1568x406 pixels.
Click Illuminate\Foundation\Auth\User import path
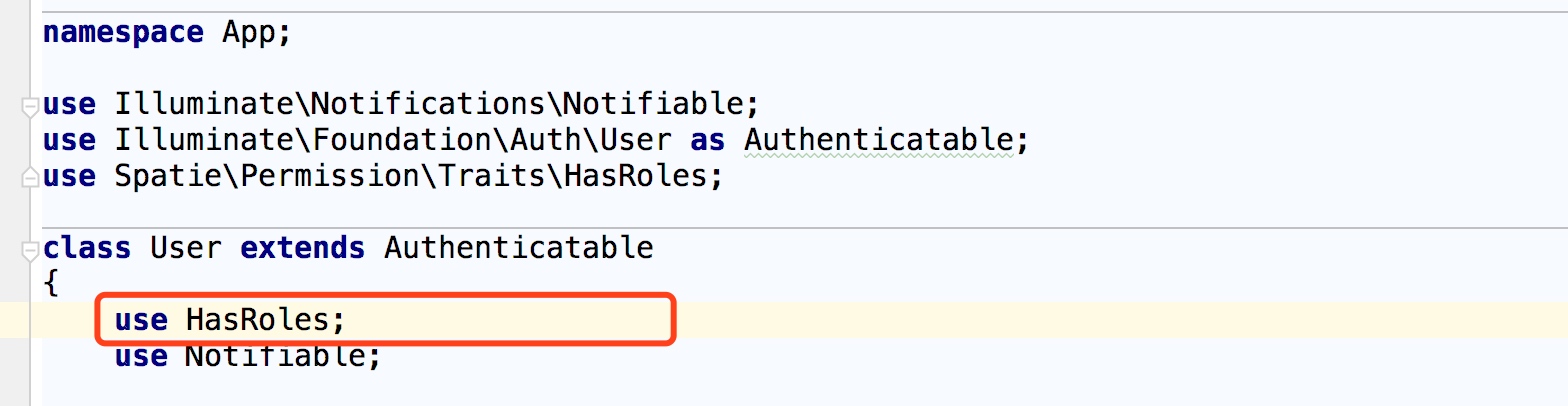(x=393, y=140)
